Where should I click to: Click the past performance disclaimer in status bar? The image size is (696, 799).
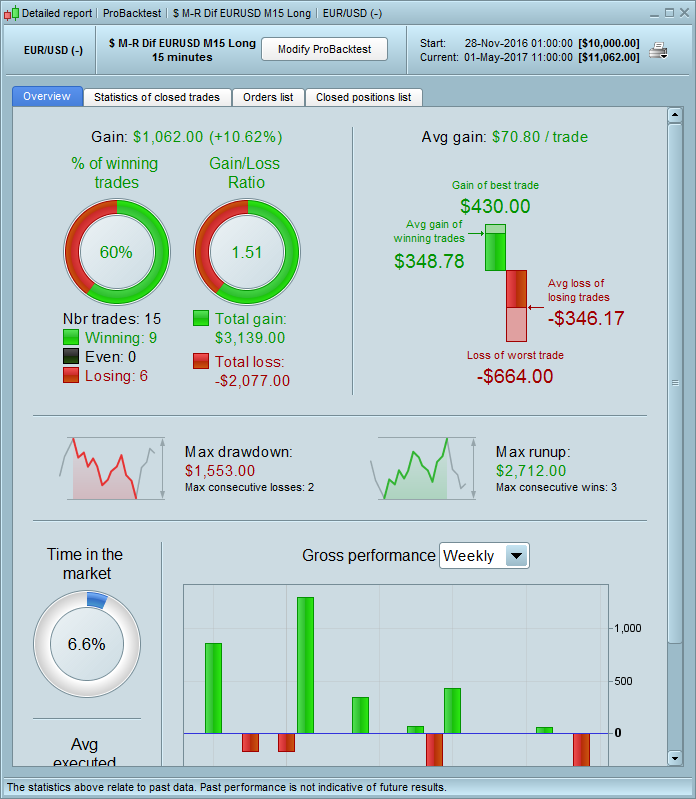coord(227,787)
